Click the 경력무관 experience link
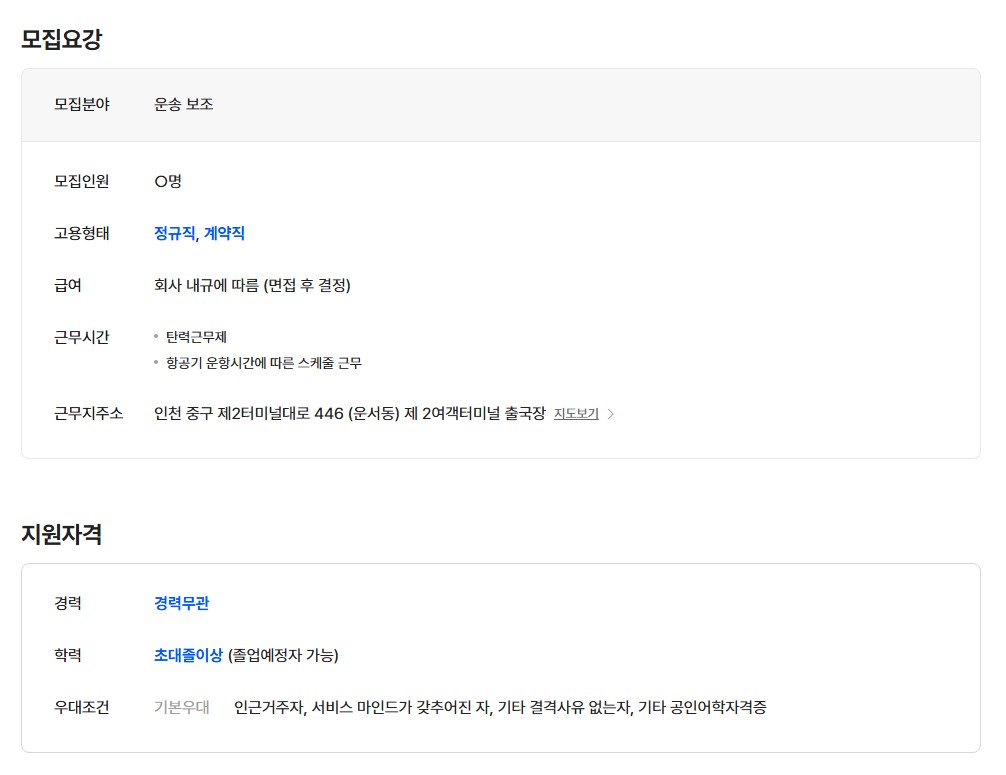 (181, 604)
